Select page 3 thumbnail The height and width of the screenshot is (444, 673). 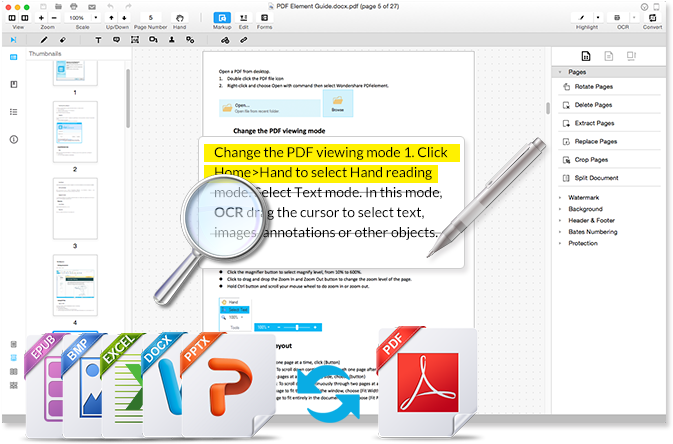pos(75,209)
